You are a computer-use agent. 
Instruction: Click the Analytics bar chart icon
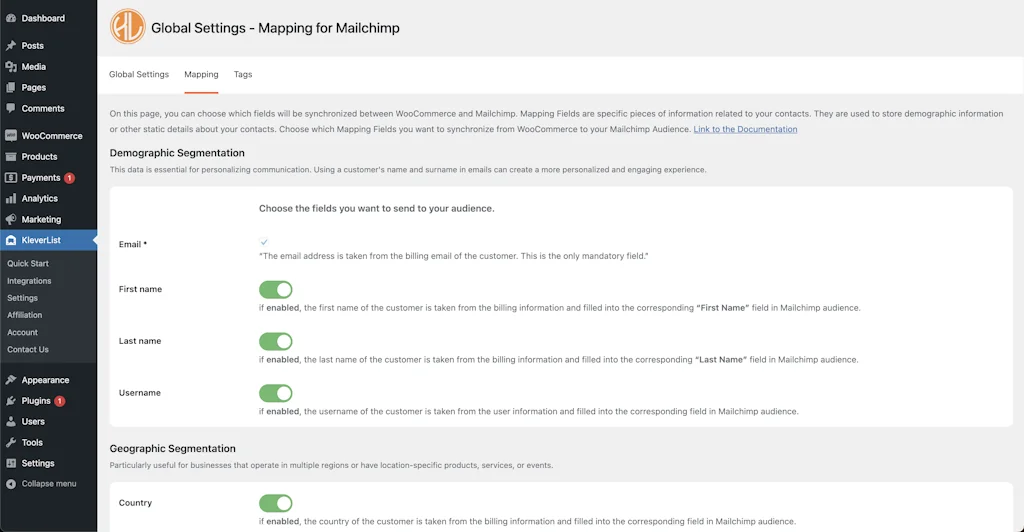point(11,198)
